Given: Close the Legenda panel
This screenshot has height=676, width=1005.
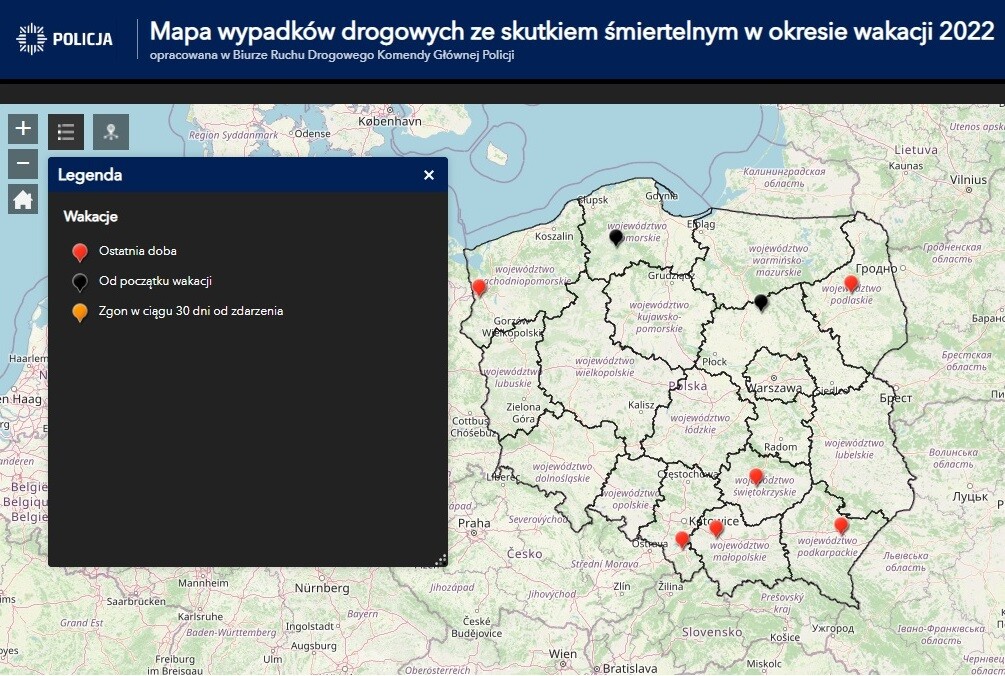Looking at the screenshot, I should point(429,175).
